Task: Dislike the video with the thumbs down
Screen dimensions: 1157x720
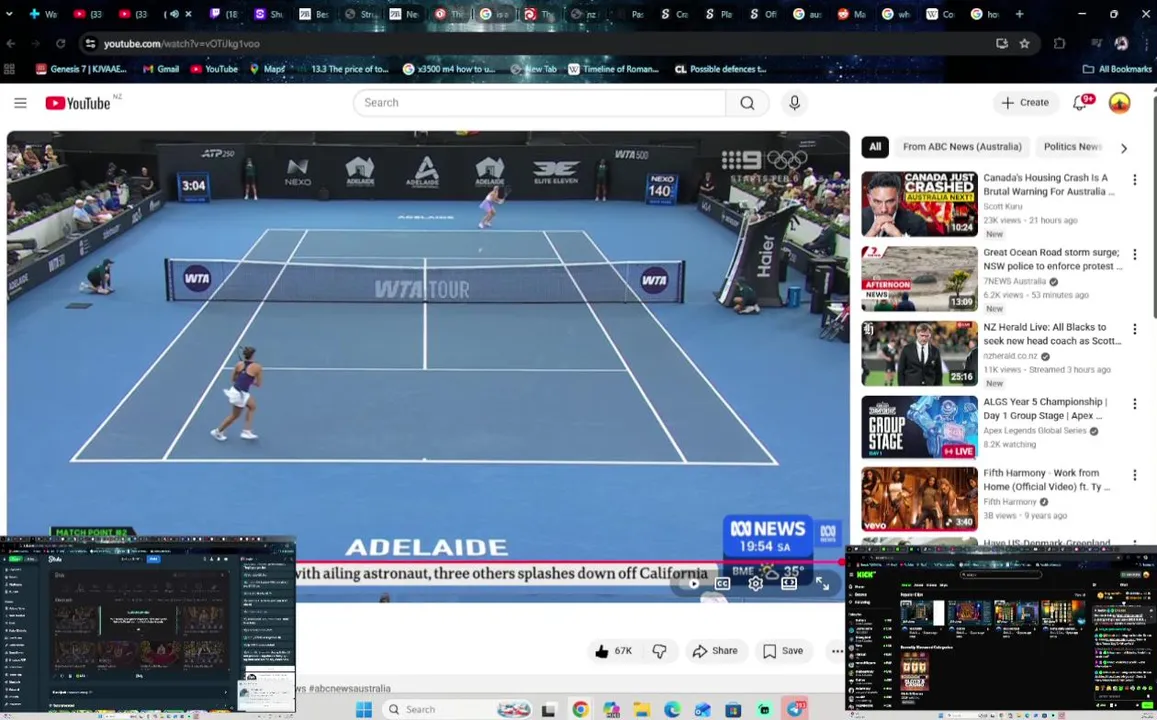Action: click(x=660, y=651)
